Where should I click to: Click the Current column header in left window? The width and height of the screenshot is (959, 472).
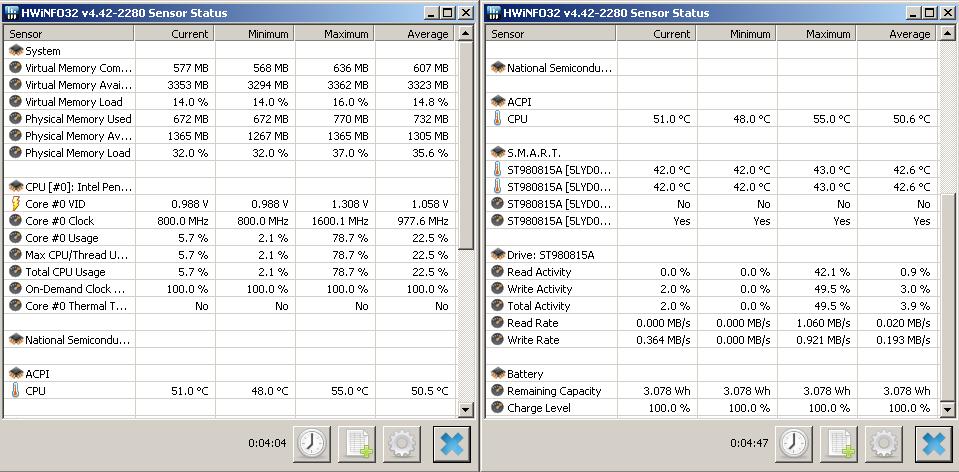coord(174,34)
